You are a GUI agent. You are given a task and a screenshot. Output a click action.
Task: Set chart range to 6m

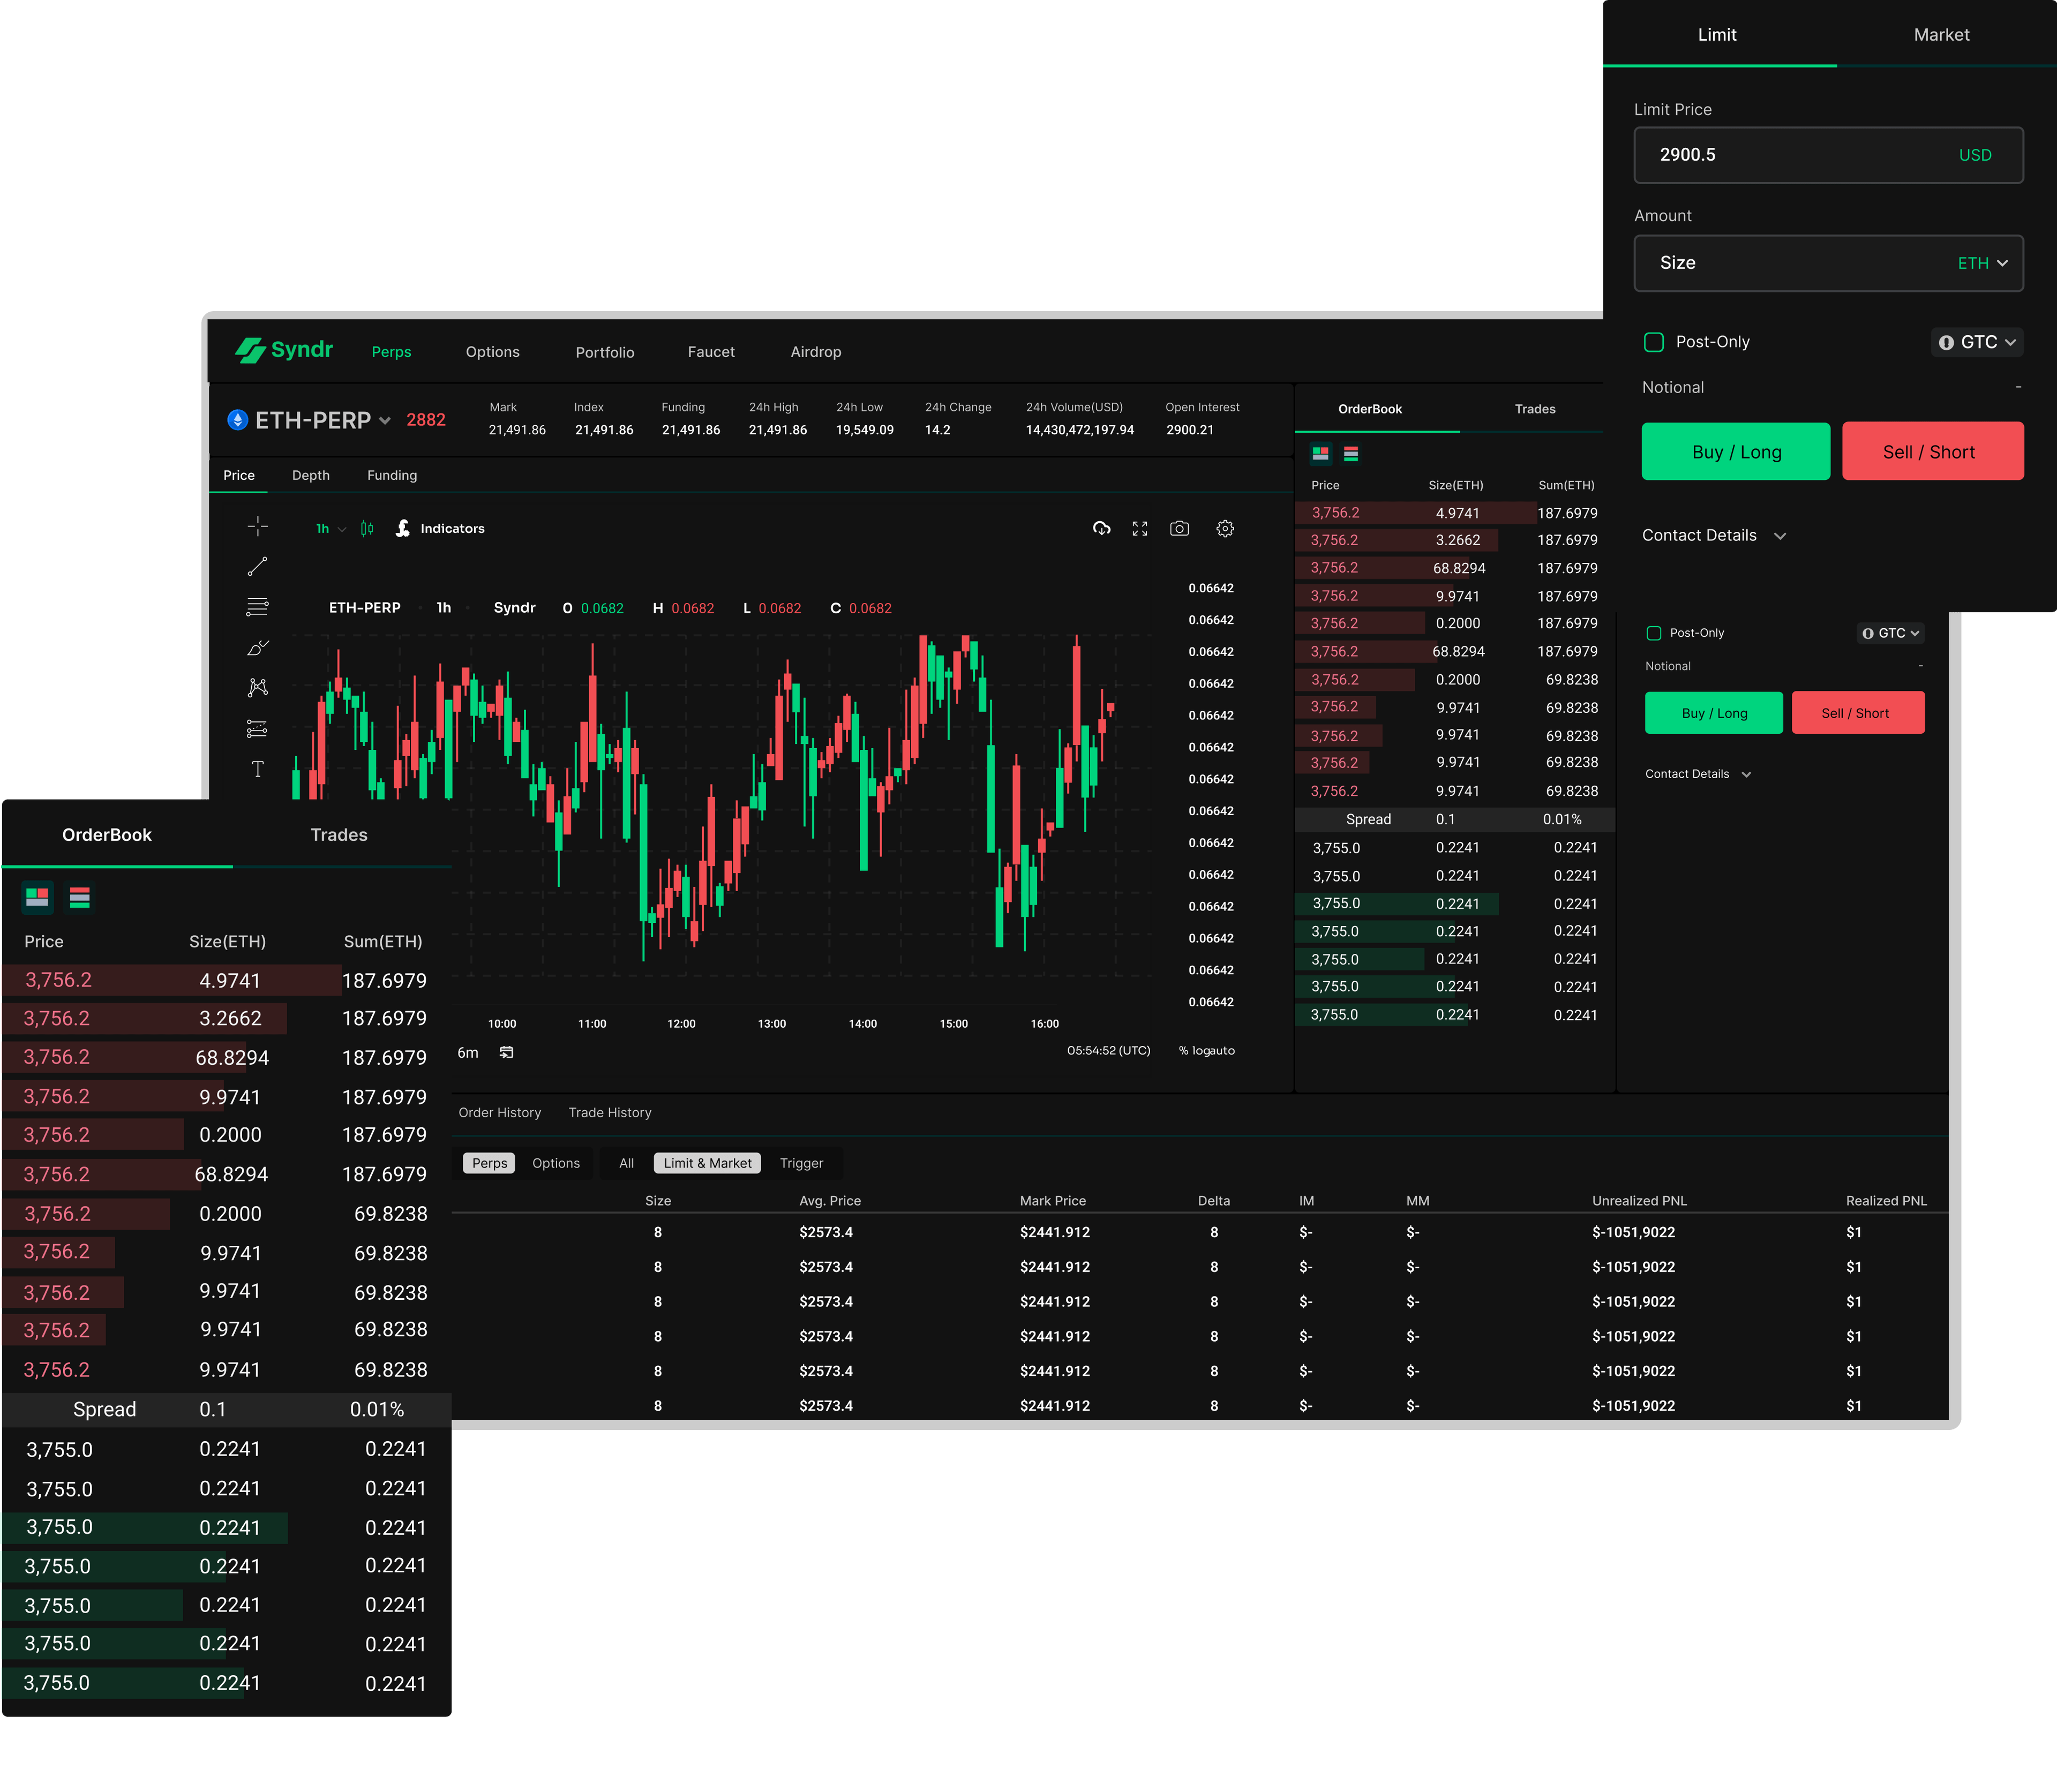(x=468, y=1052)
